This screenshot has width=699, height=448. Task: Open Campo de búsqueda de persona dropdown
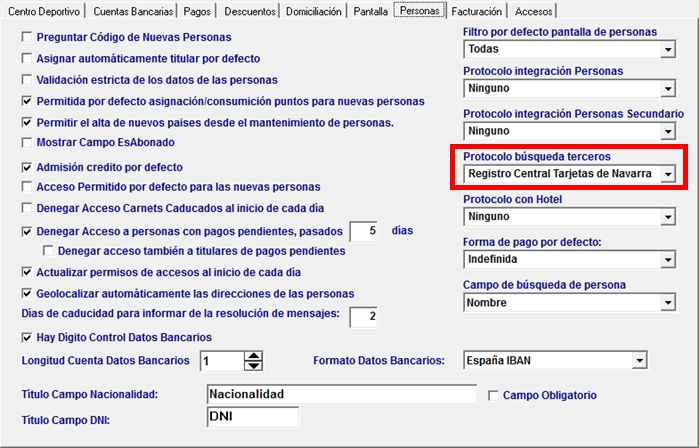point(667,303)
